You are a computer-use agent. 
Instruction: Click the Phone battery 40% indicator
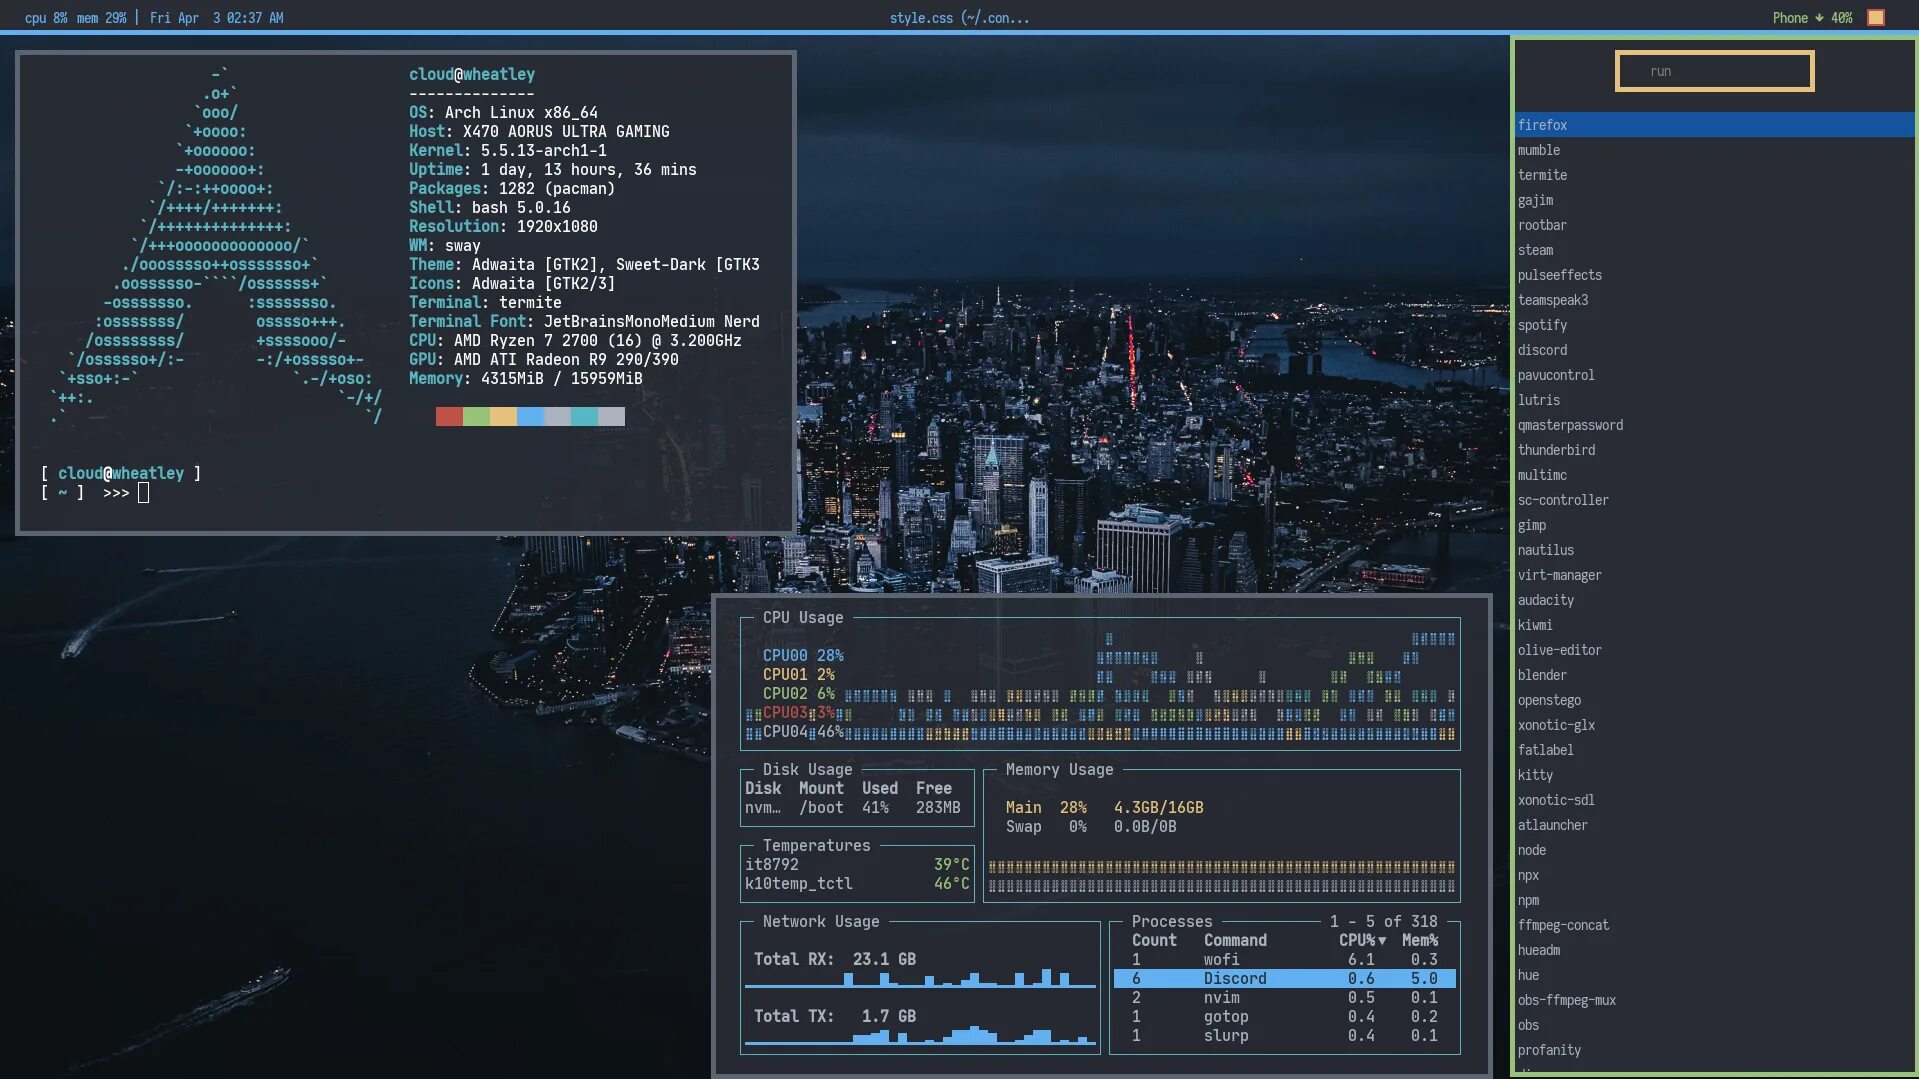tap(1812, 18)
